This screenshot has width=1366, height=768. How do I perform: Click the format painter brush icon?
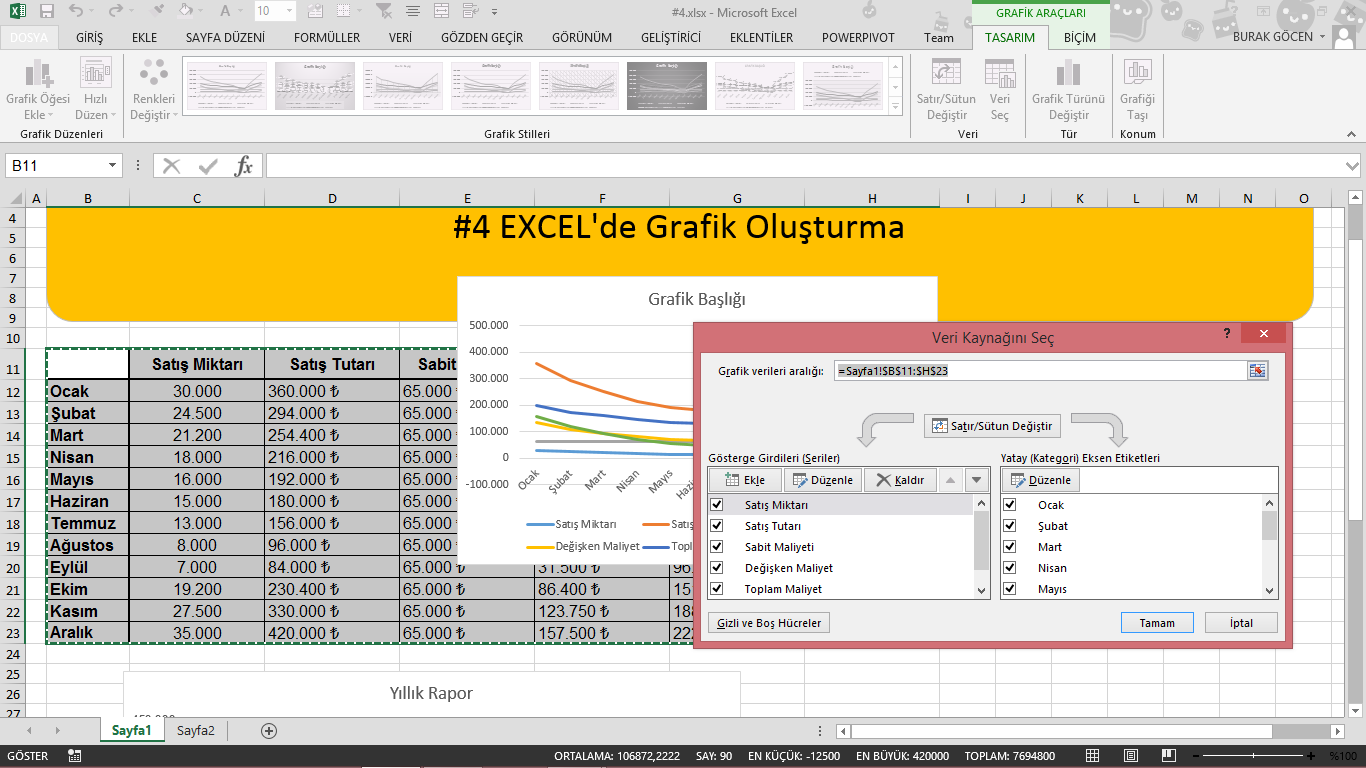point(155,12)
